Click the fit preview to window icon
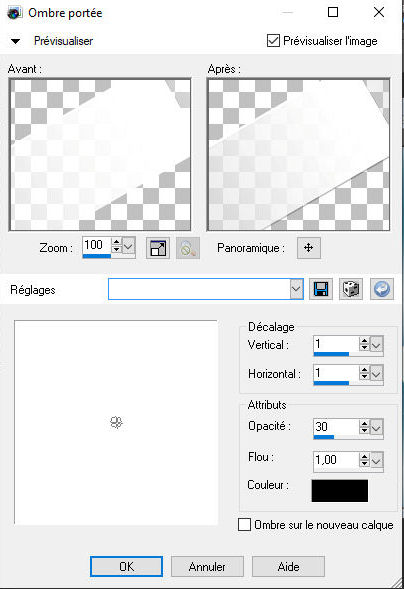Viewport: 404px width, 589px height. click(158, 248)
